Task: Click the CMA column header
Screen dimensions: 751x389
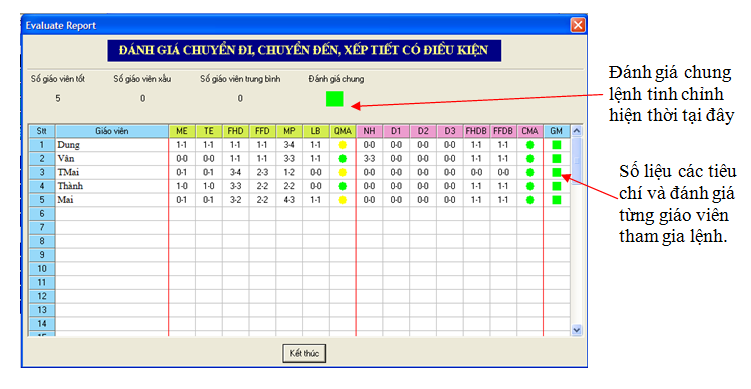Action: point(530,131)
